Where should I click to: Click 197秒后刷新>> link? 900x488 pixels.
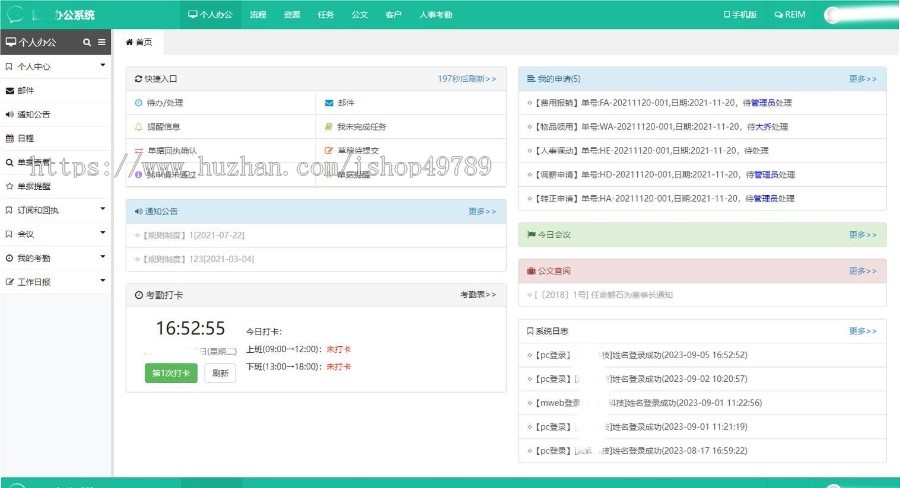(467, 79)
